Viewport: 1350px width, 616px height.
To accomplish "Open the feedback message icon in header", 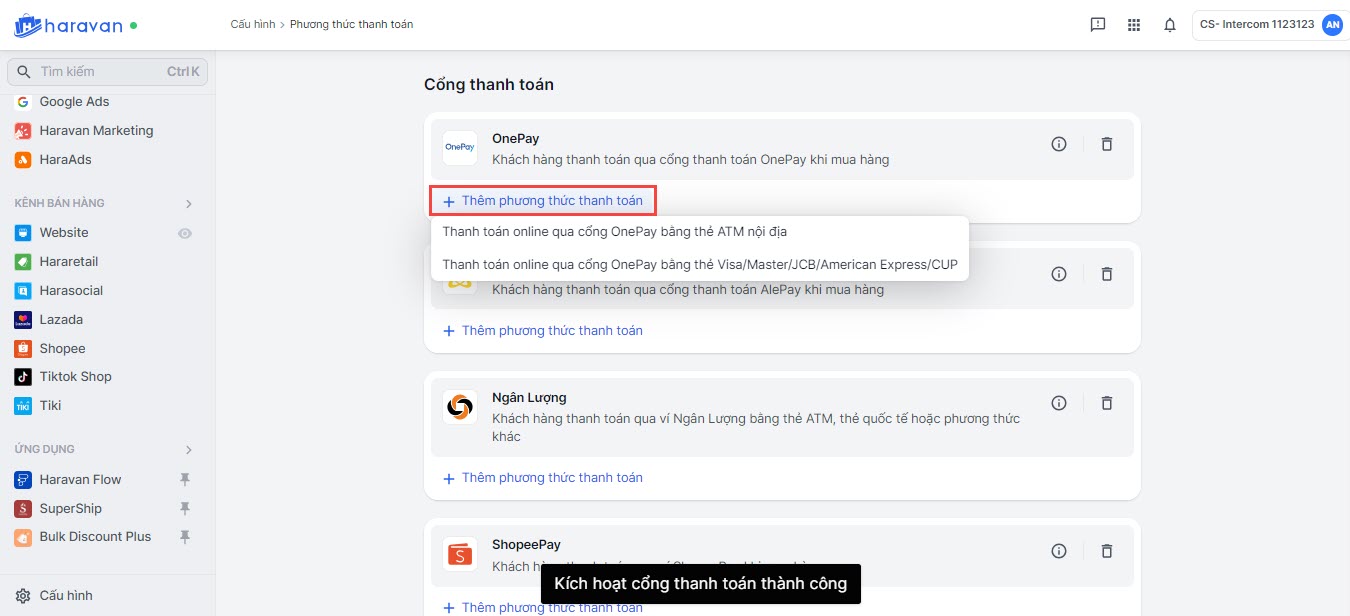I will (x=1098, y=25).
